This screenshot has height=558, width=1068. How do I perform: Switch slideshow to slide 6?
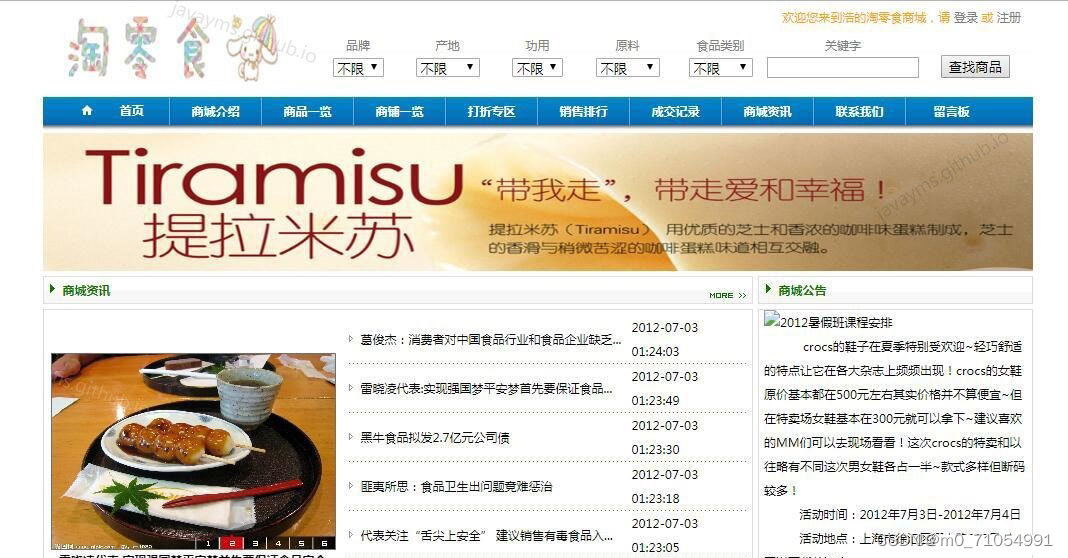click(x=324, y=543)
